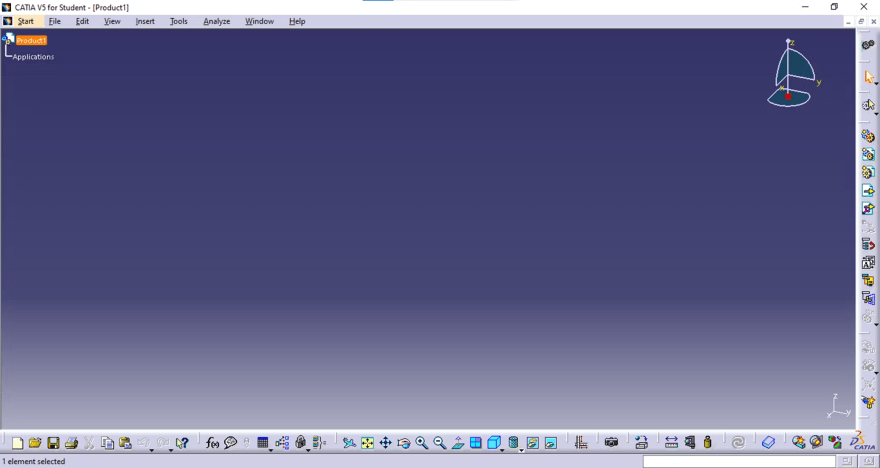Image resolution: width=880 pixels, height=468 pixels.
Task: Open the Help menu
Action: pyautogui.click(x=297, y=21)
